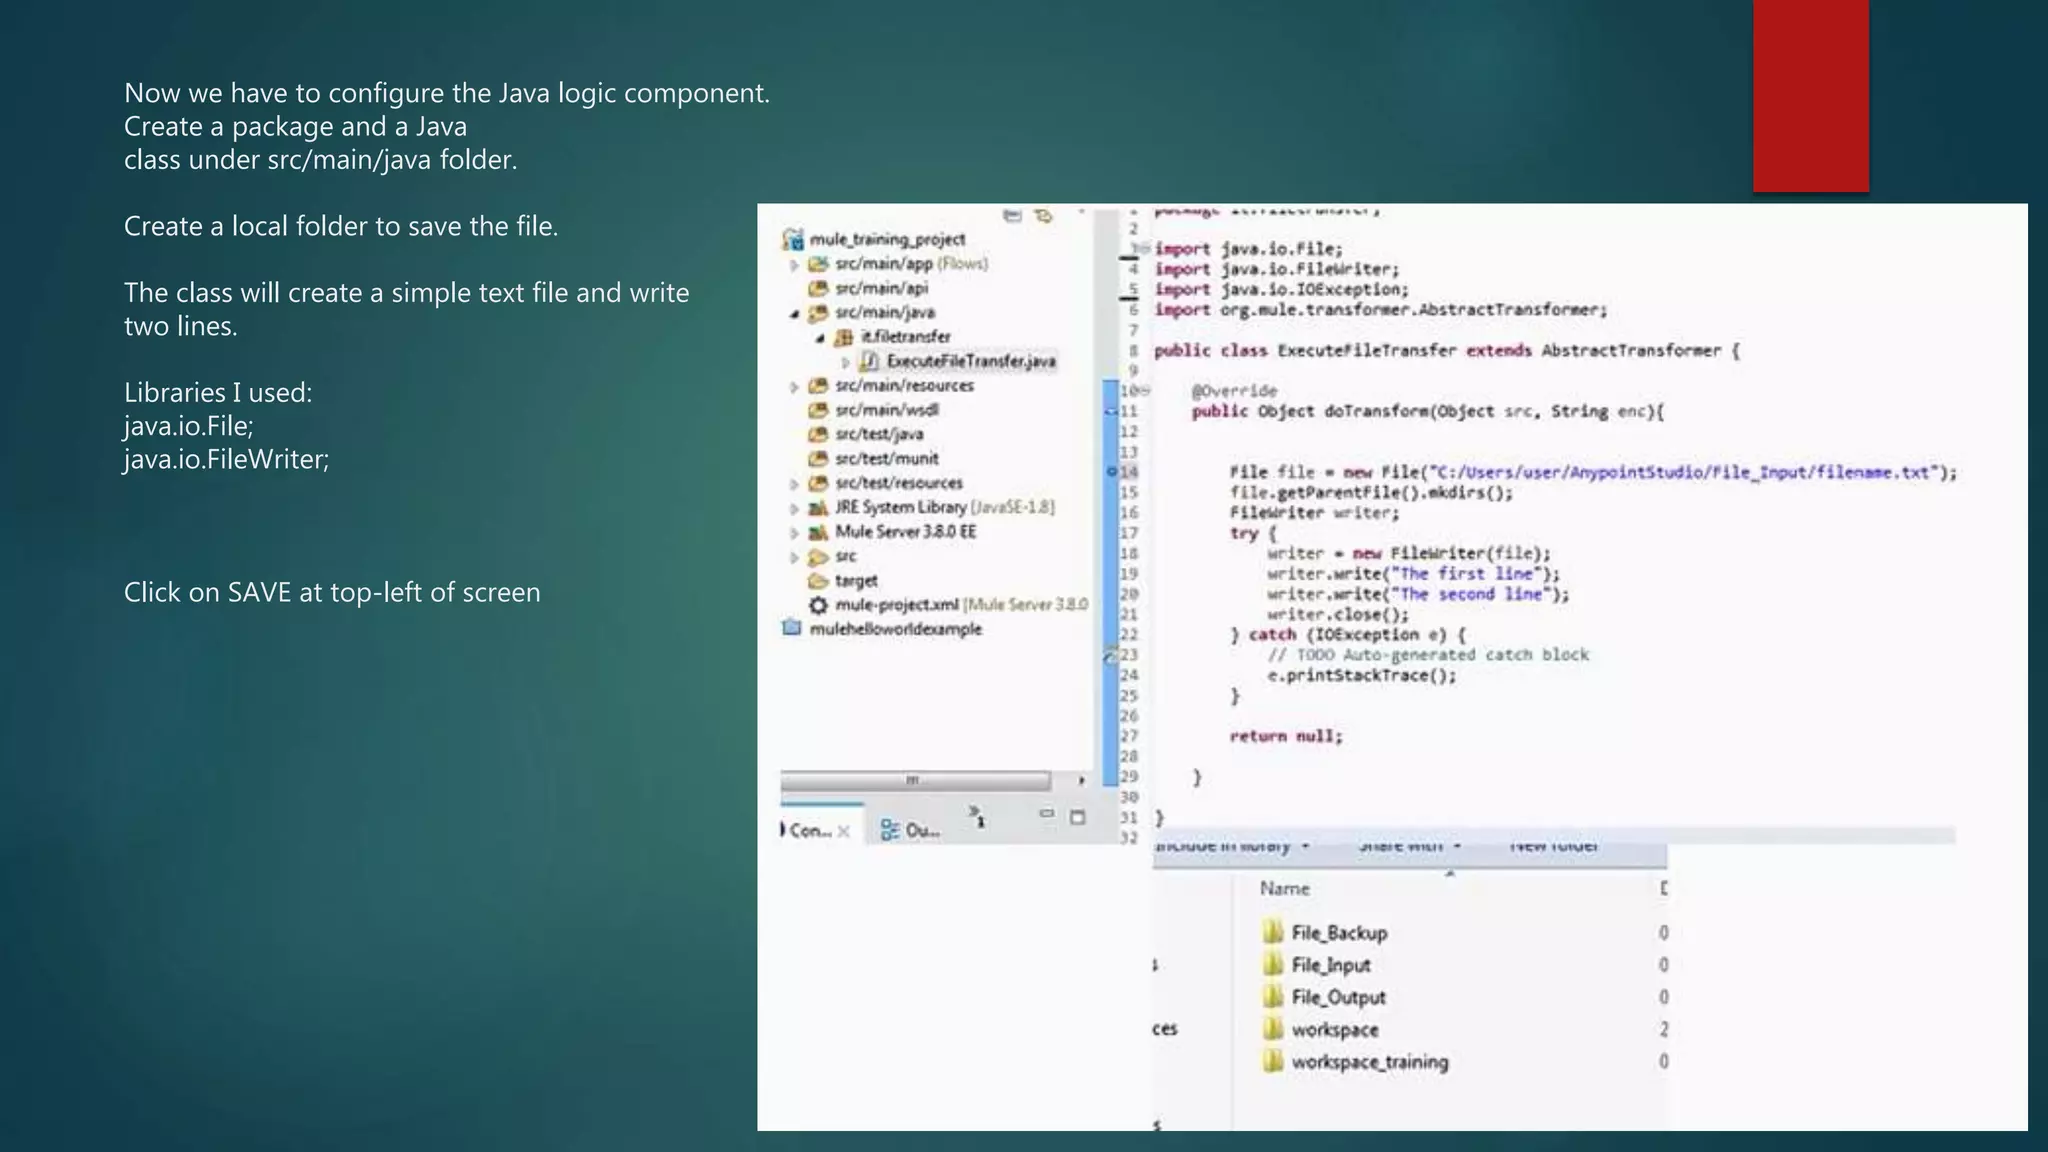Viewport: 2048px width, 1152px height.
Task: Expand the src/main/app folder arrow
Action: coord(794,265)
